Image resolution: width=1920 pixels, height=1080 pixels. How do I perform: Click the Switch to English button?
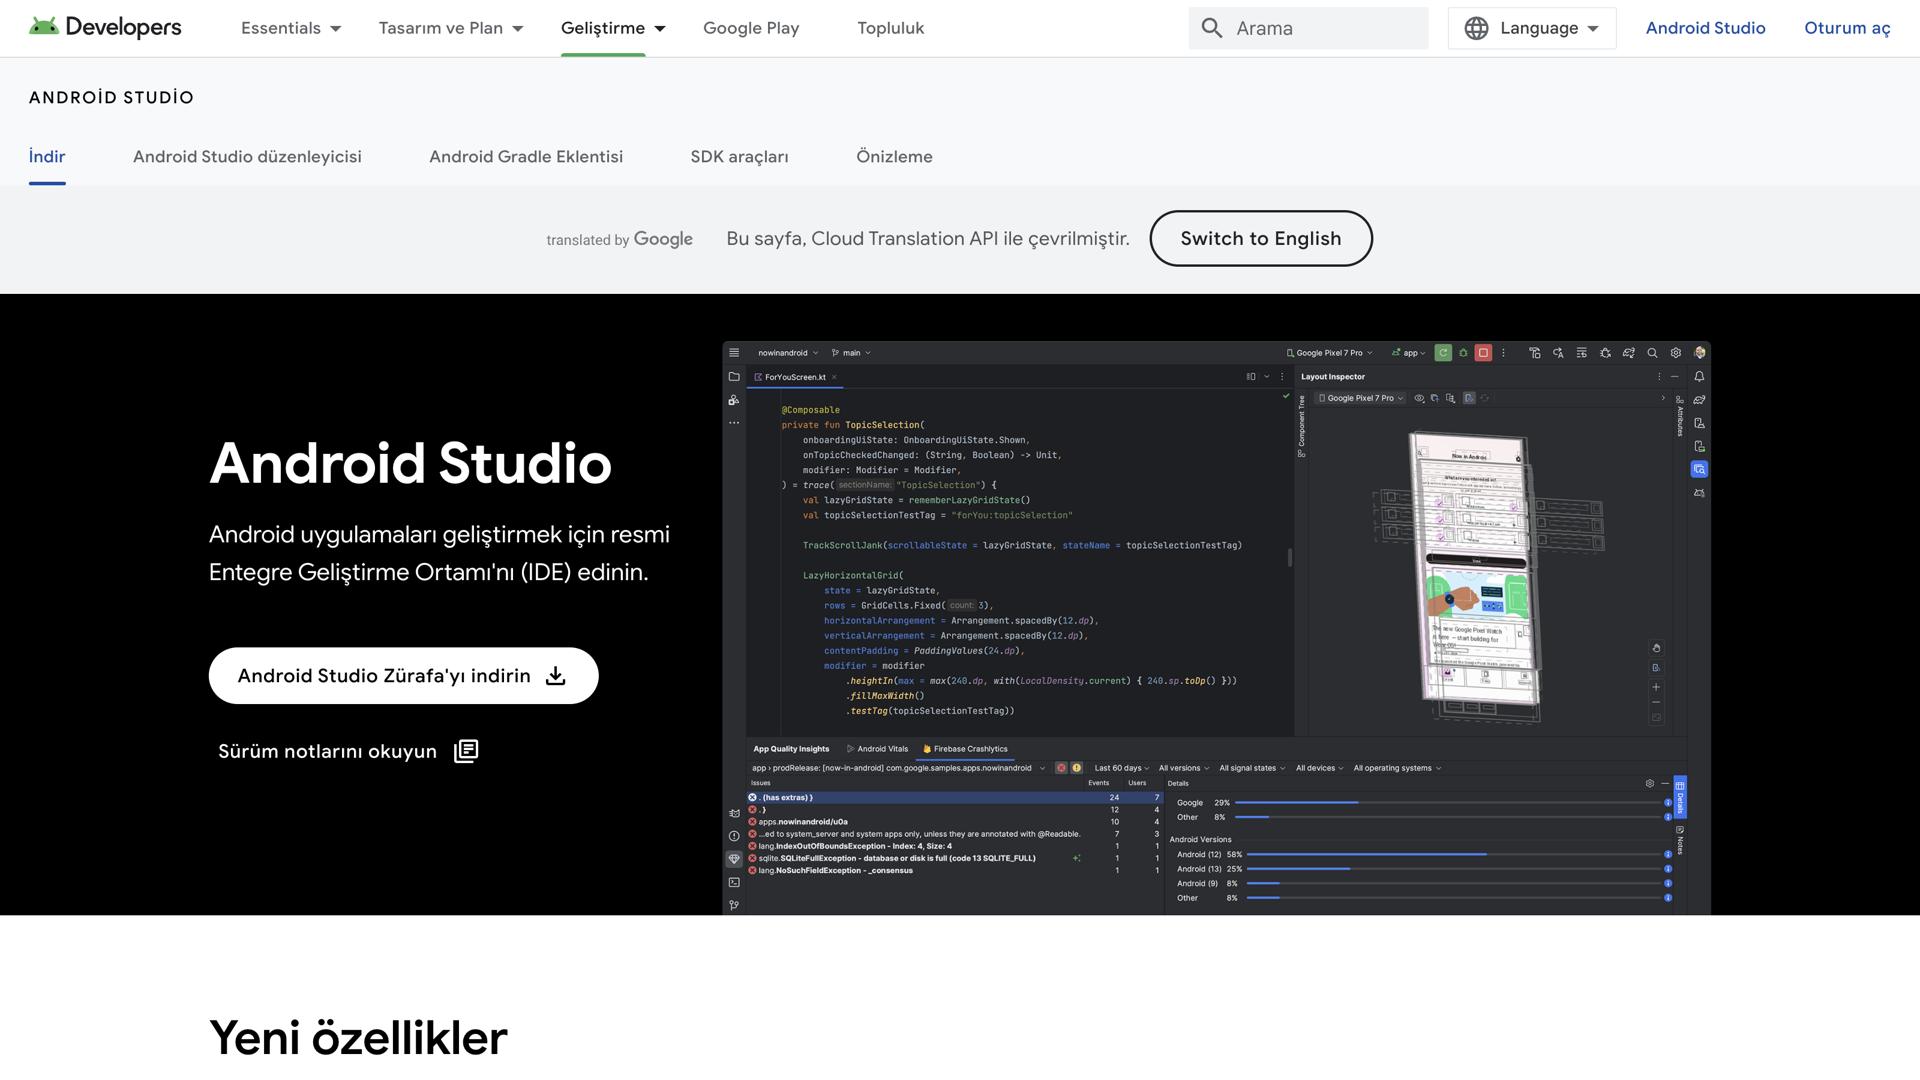1260,238
